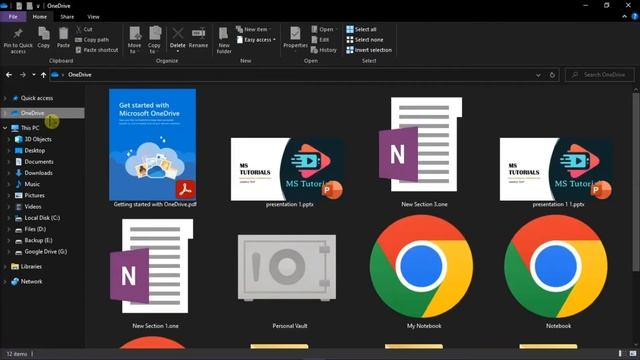Open the Easy access dropdown
Screen dimensions: 640x360
click(x=256, y=40)
